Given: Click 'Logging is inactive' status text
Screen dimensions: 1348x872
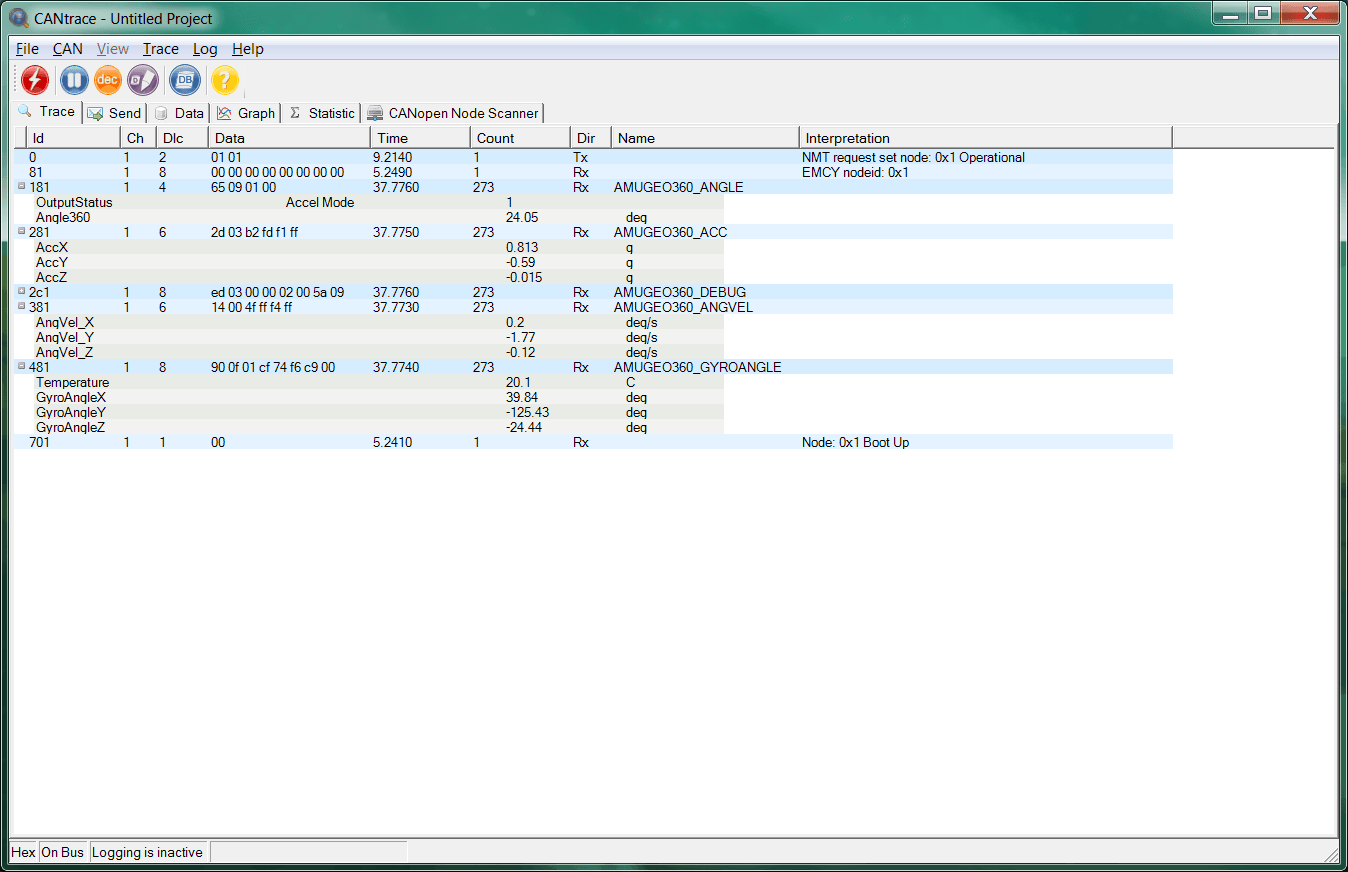Looking at the screenshot, I should (x=147, y=852).
